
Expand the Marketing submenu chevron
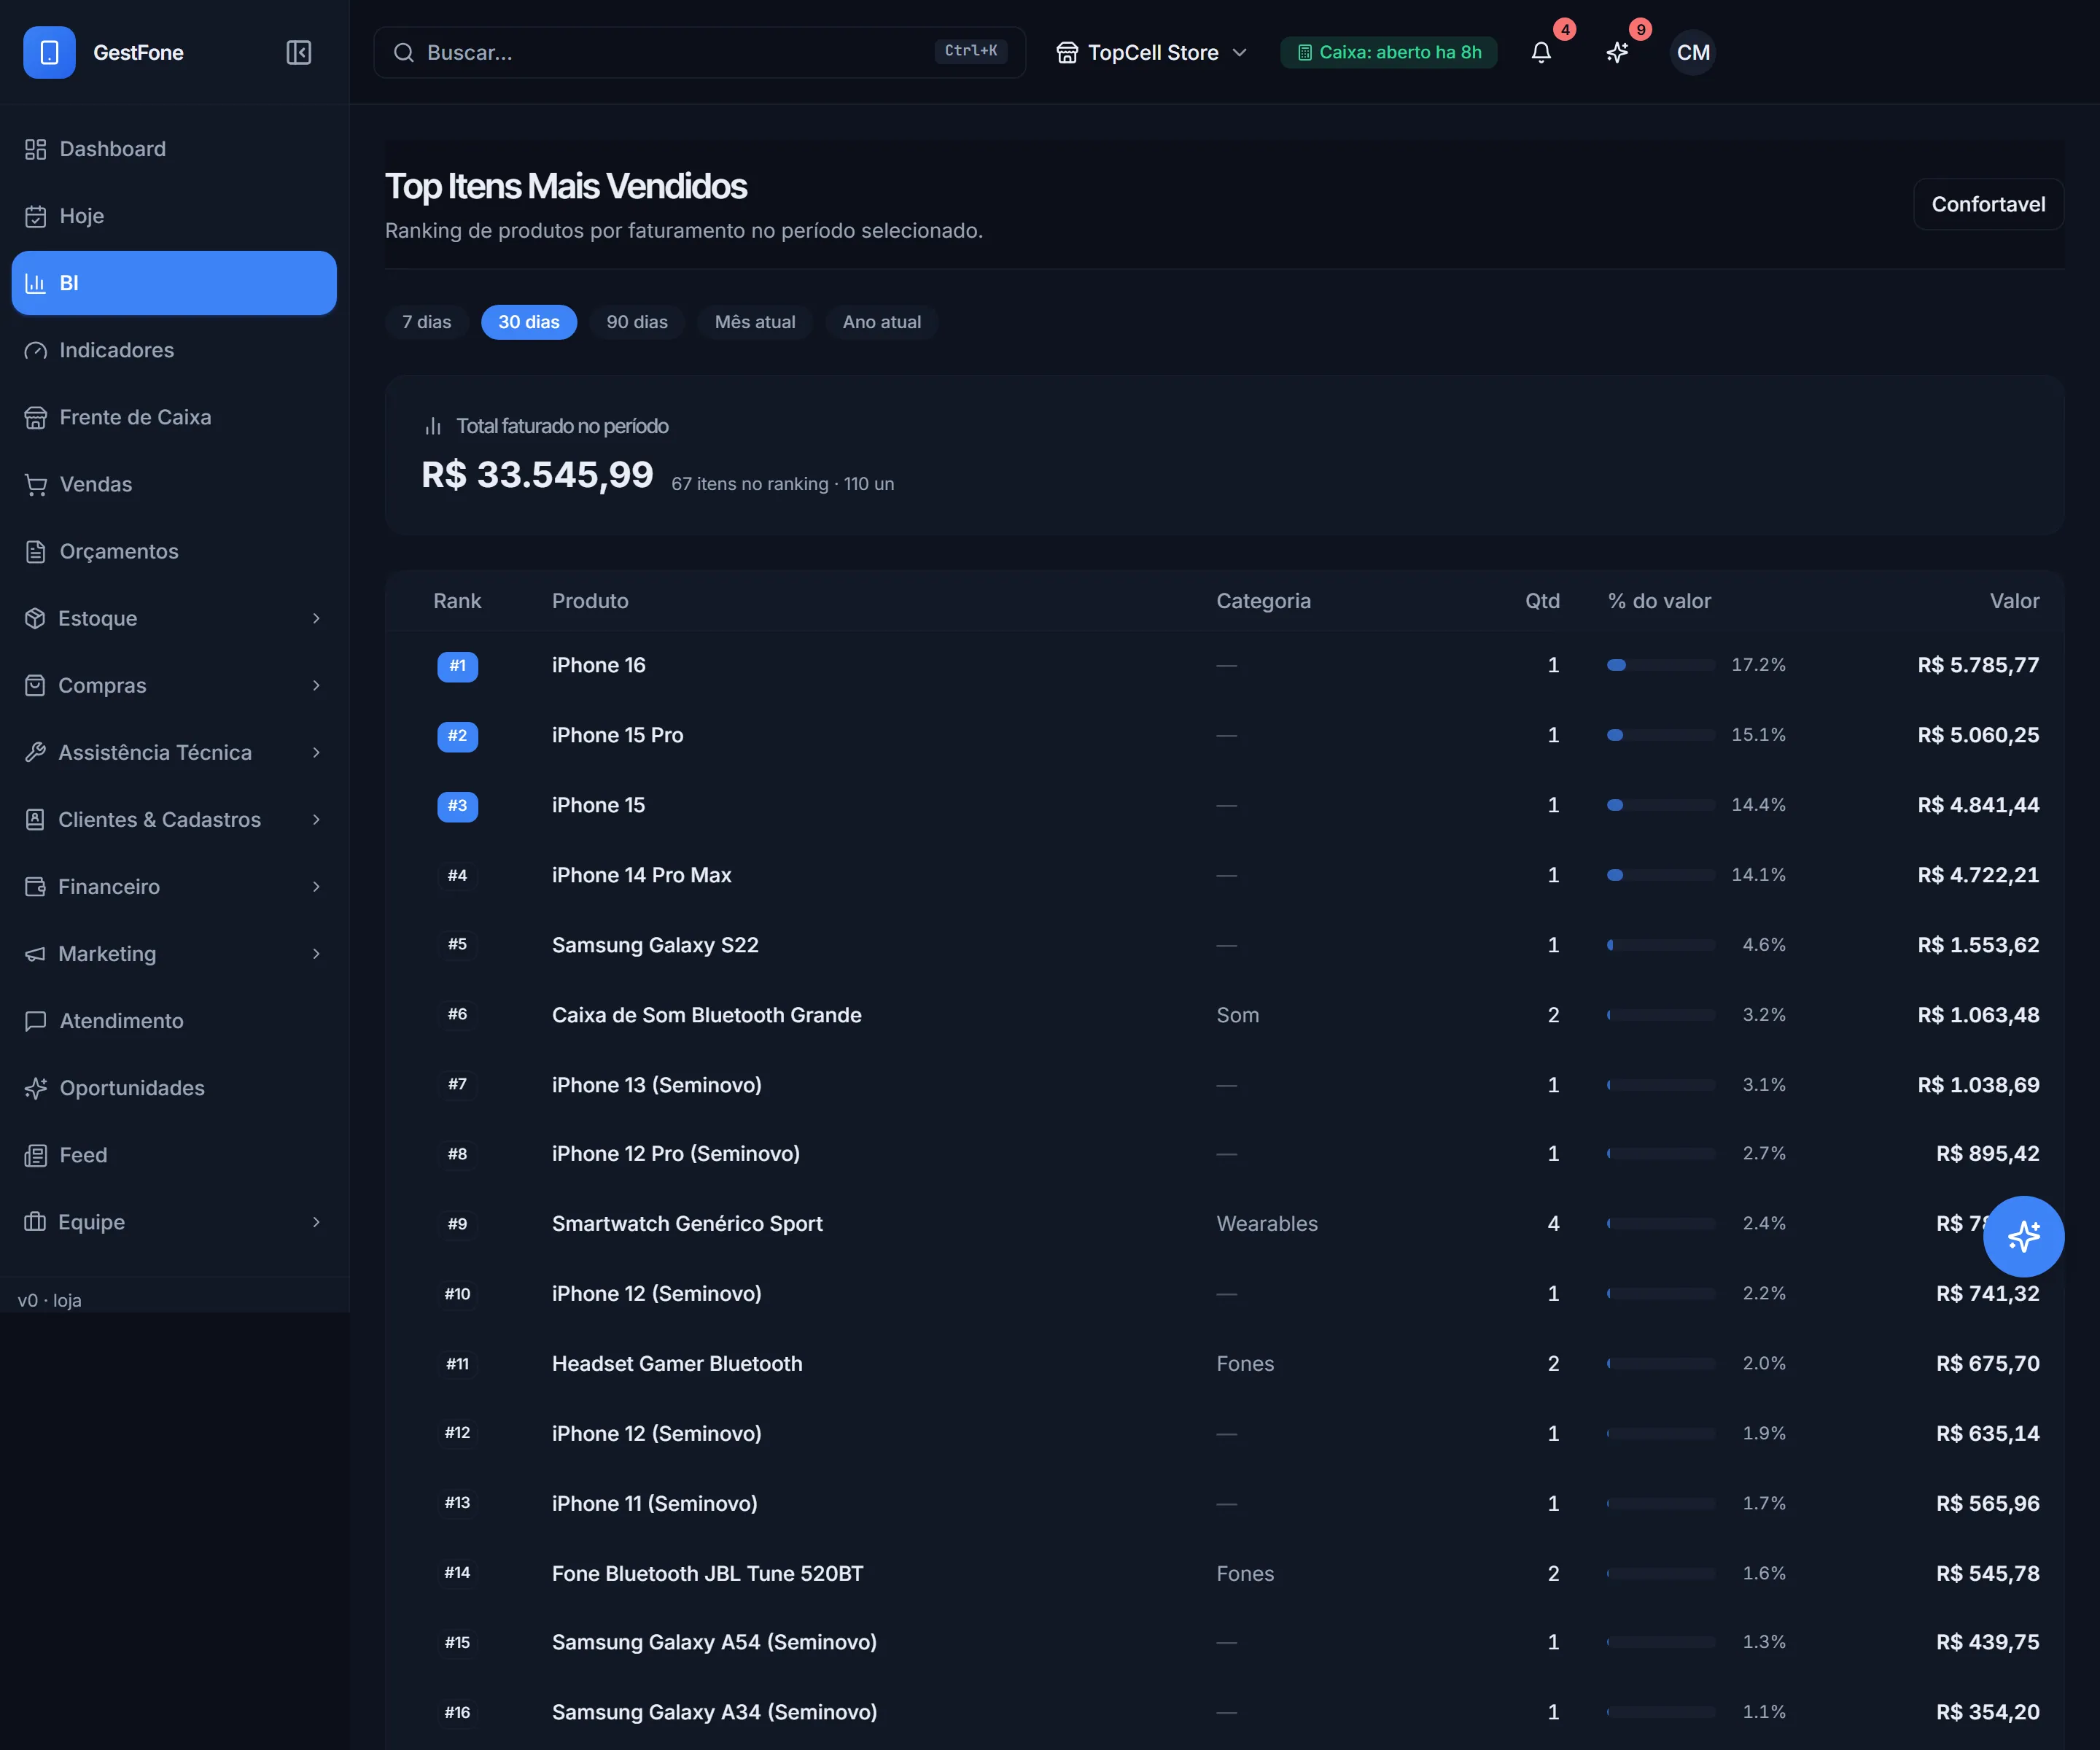pyautogui.click(x=316, y=953)
